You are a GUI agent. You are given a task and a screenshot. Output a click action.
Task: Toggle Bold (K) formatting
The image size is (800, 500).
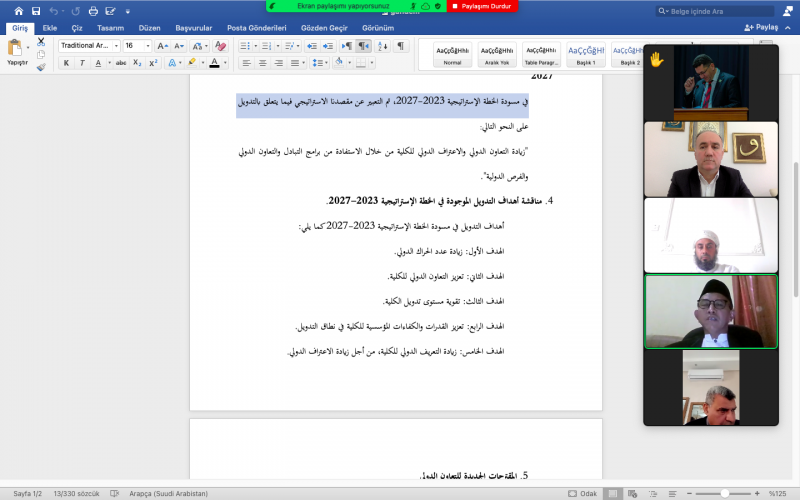[67, 63]
